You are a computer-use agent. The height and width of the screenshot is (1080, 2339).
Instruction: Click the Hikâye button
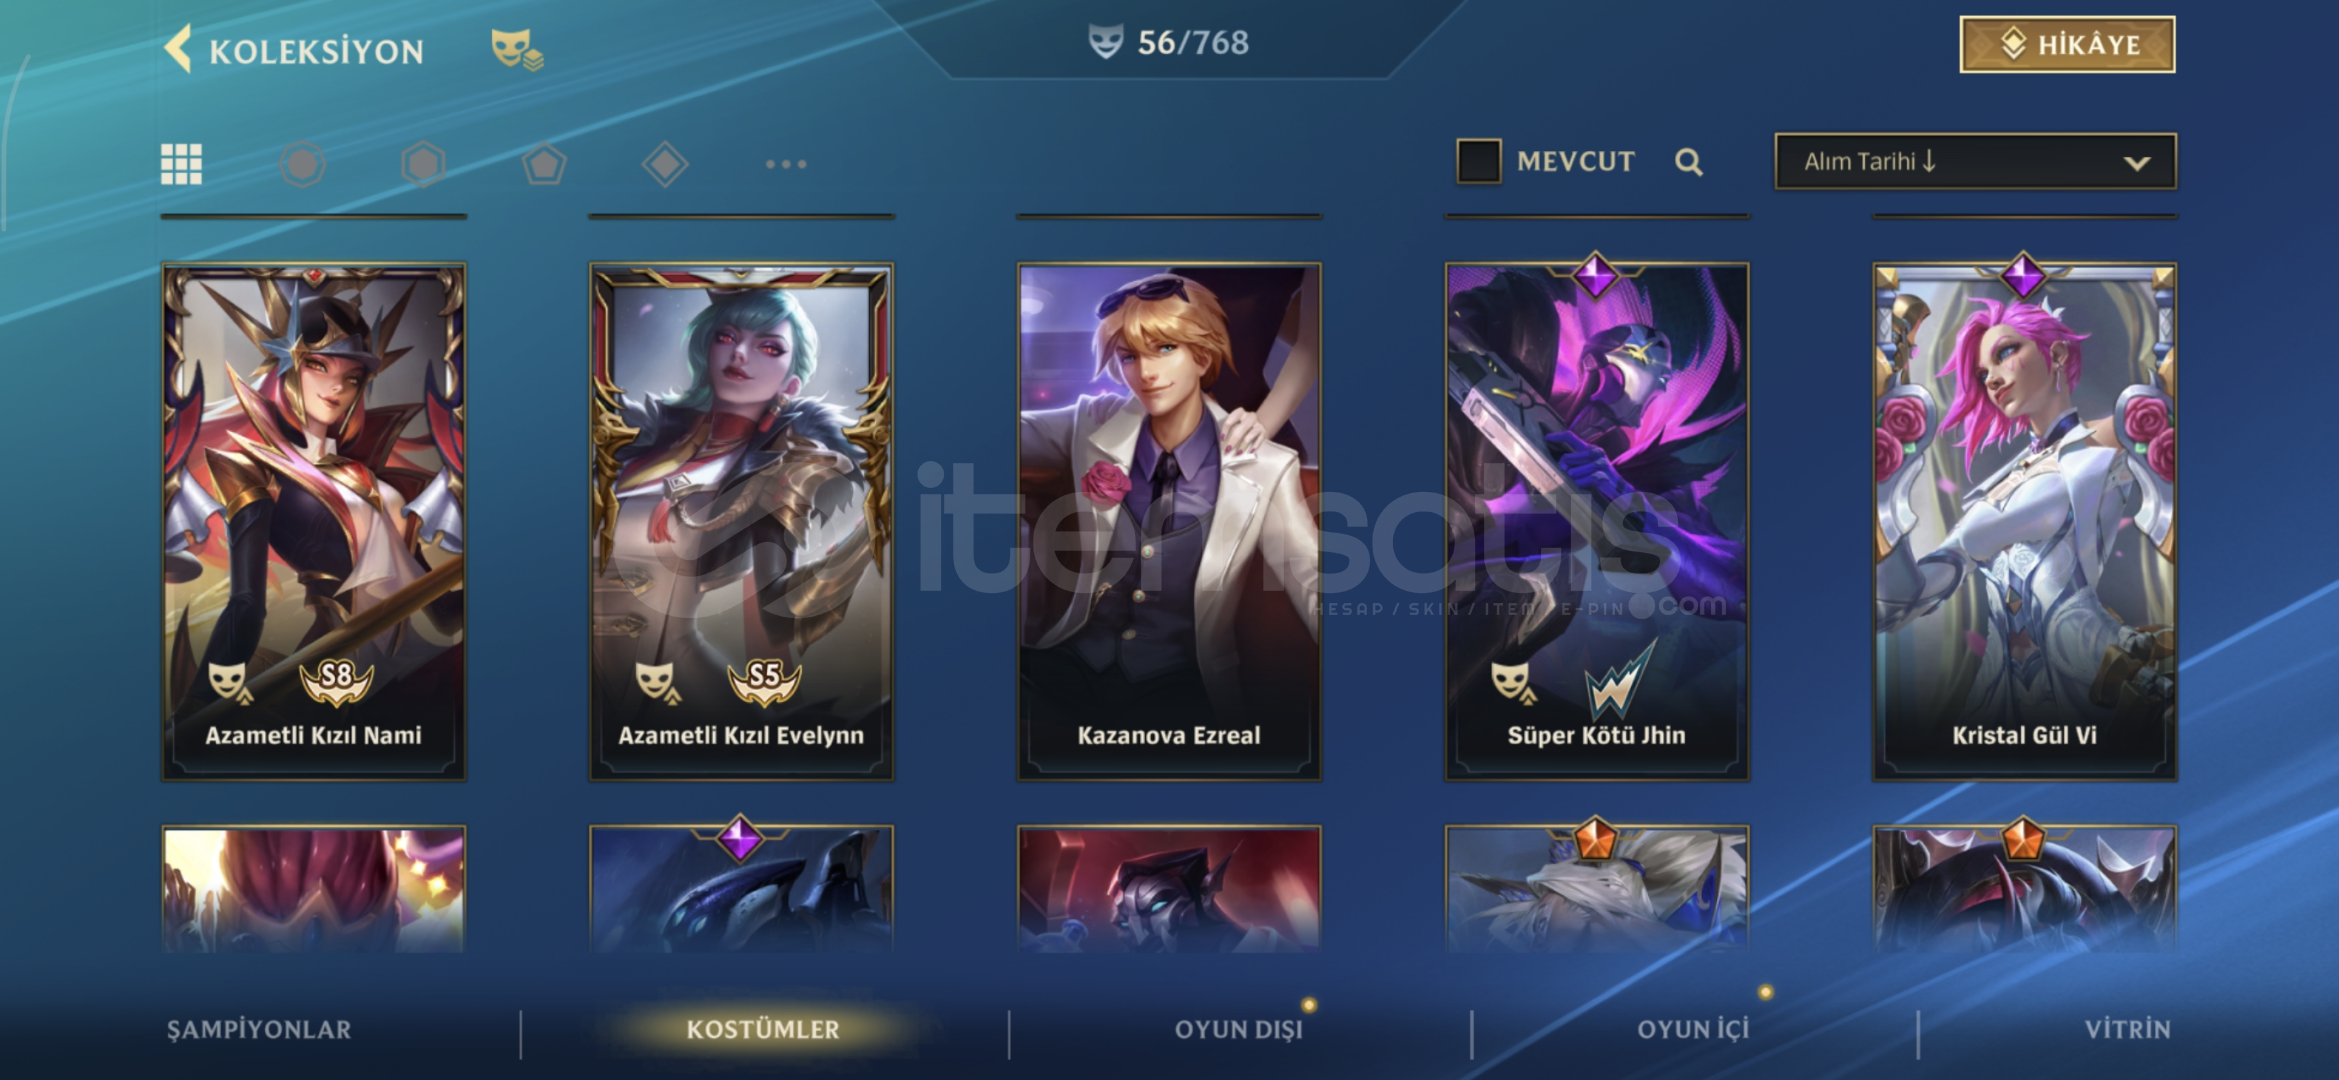tap(2067, 45)
